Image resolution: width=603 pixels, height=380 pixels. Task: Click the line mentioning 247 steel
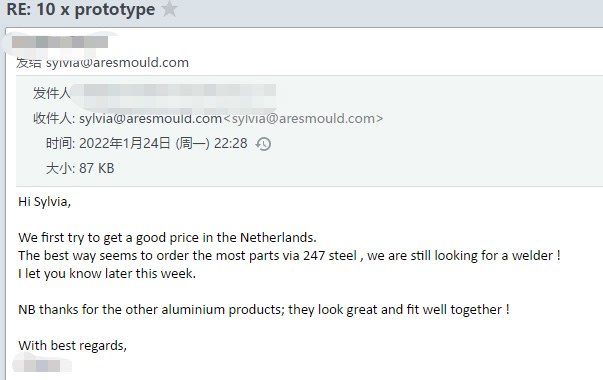pyautogui.click(x=289, y=255)
